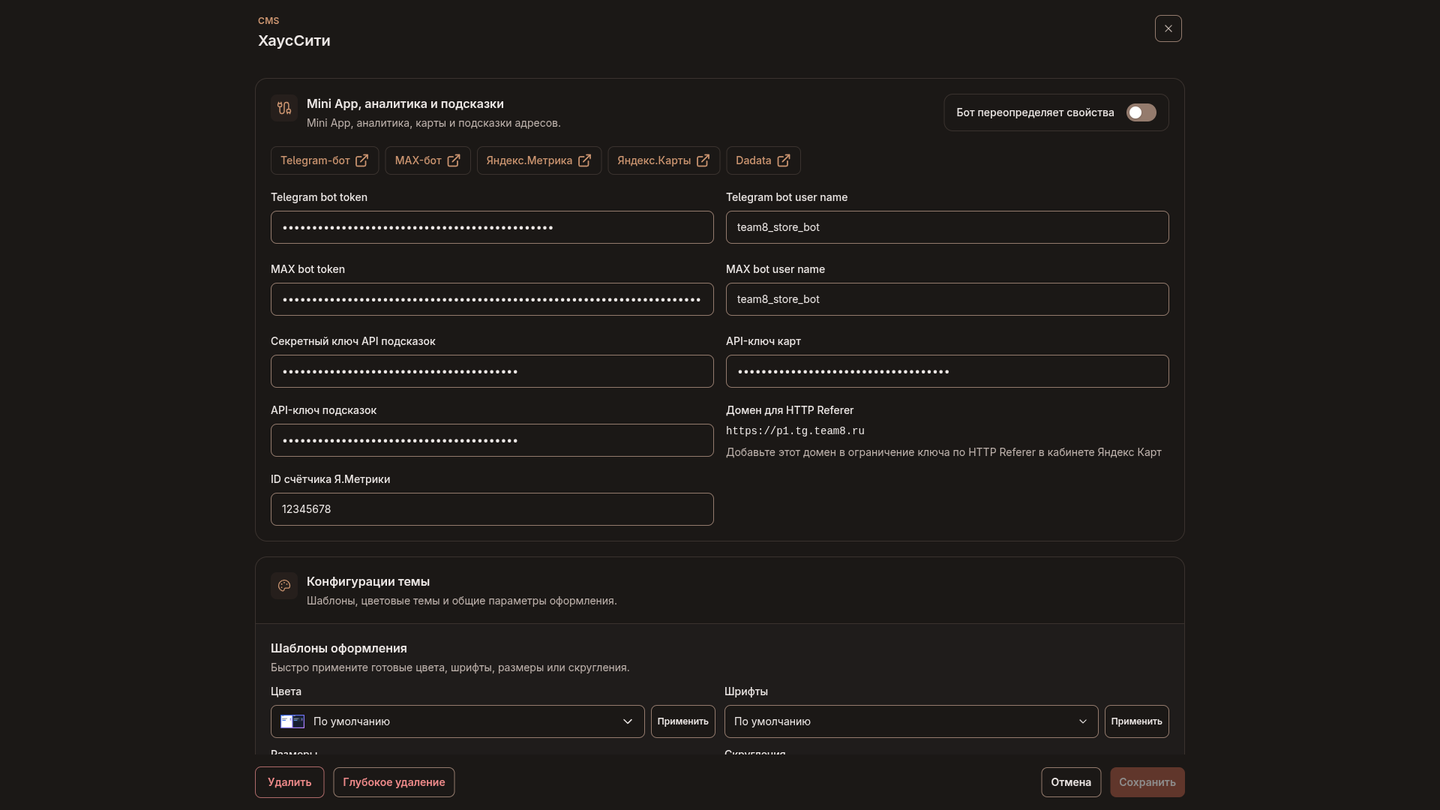This screenshot has height=810, width=1440.
Task: Apply the selected Цвета template
Action: [683, 721]
